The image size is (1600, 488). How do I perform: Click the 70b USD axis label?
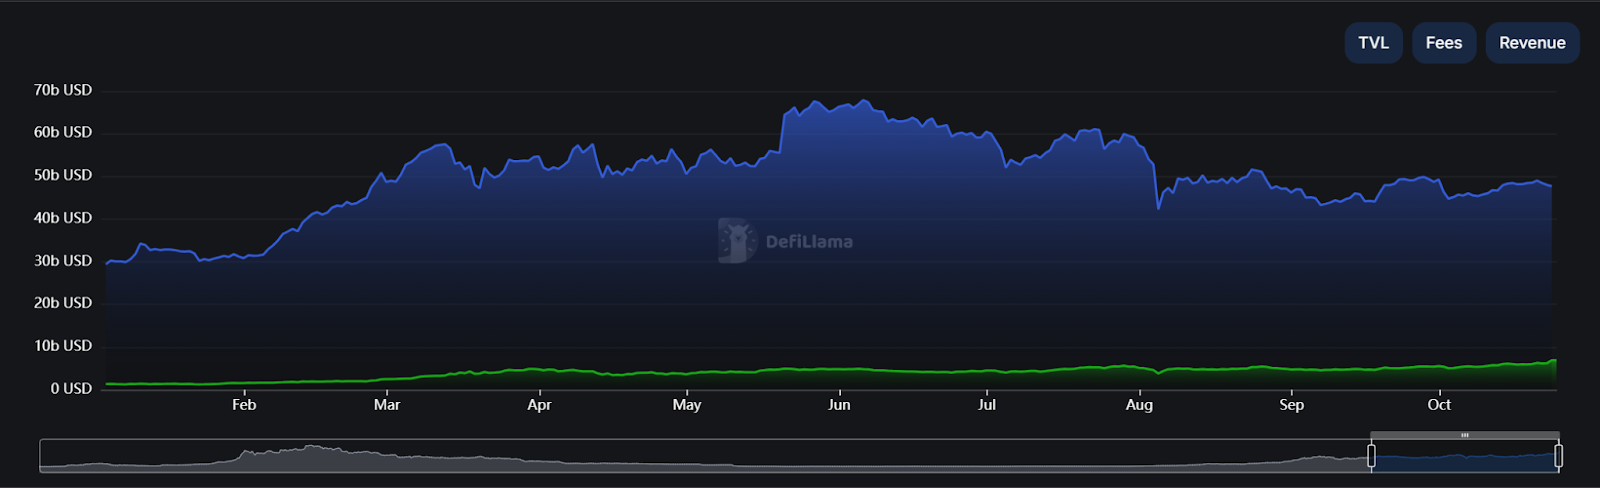63,90
